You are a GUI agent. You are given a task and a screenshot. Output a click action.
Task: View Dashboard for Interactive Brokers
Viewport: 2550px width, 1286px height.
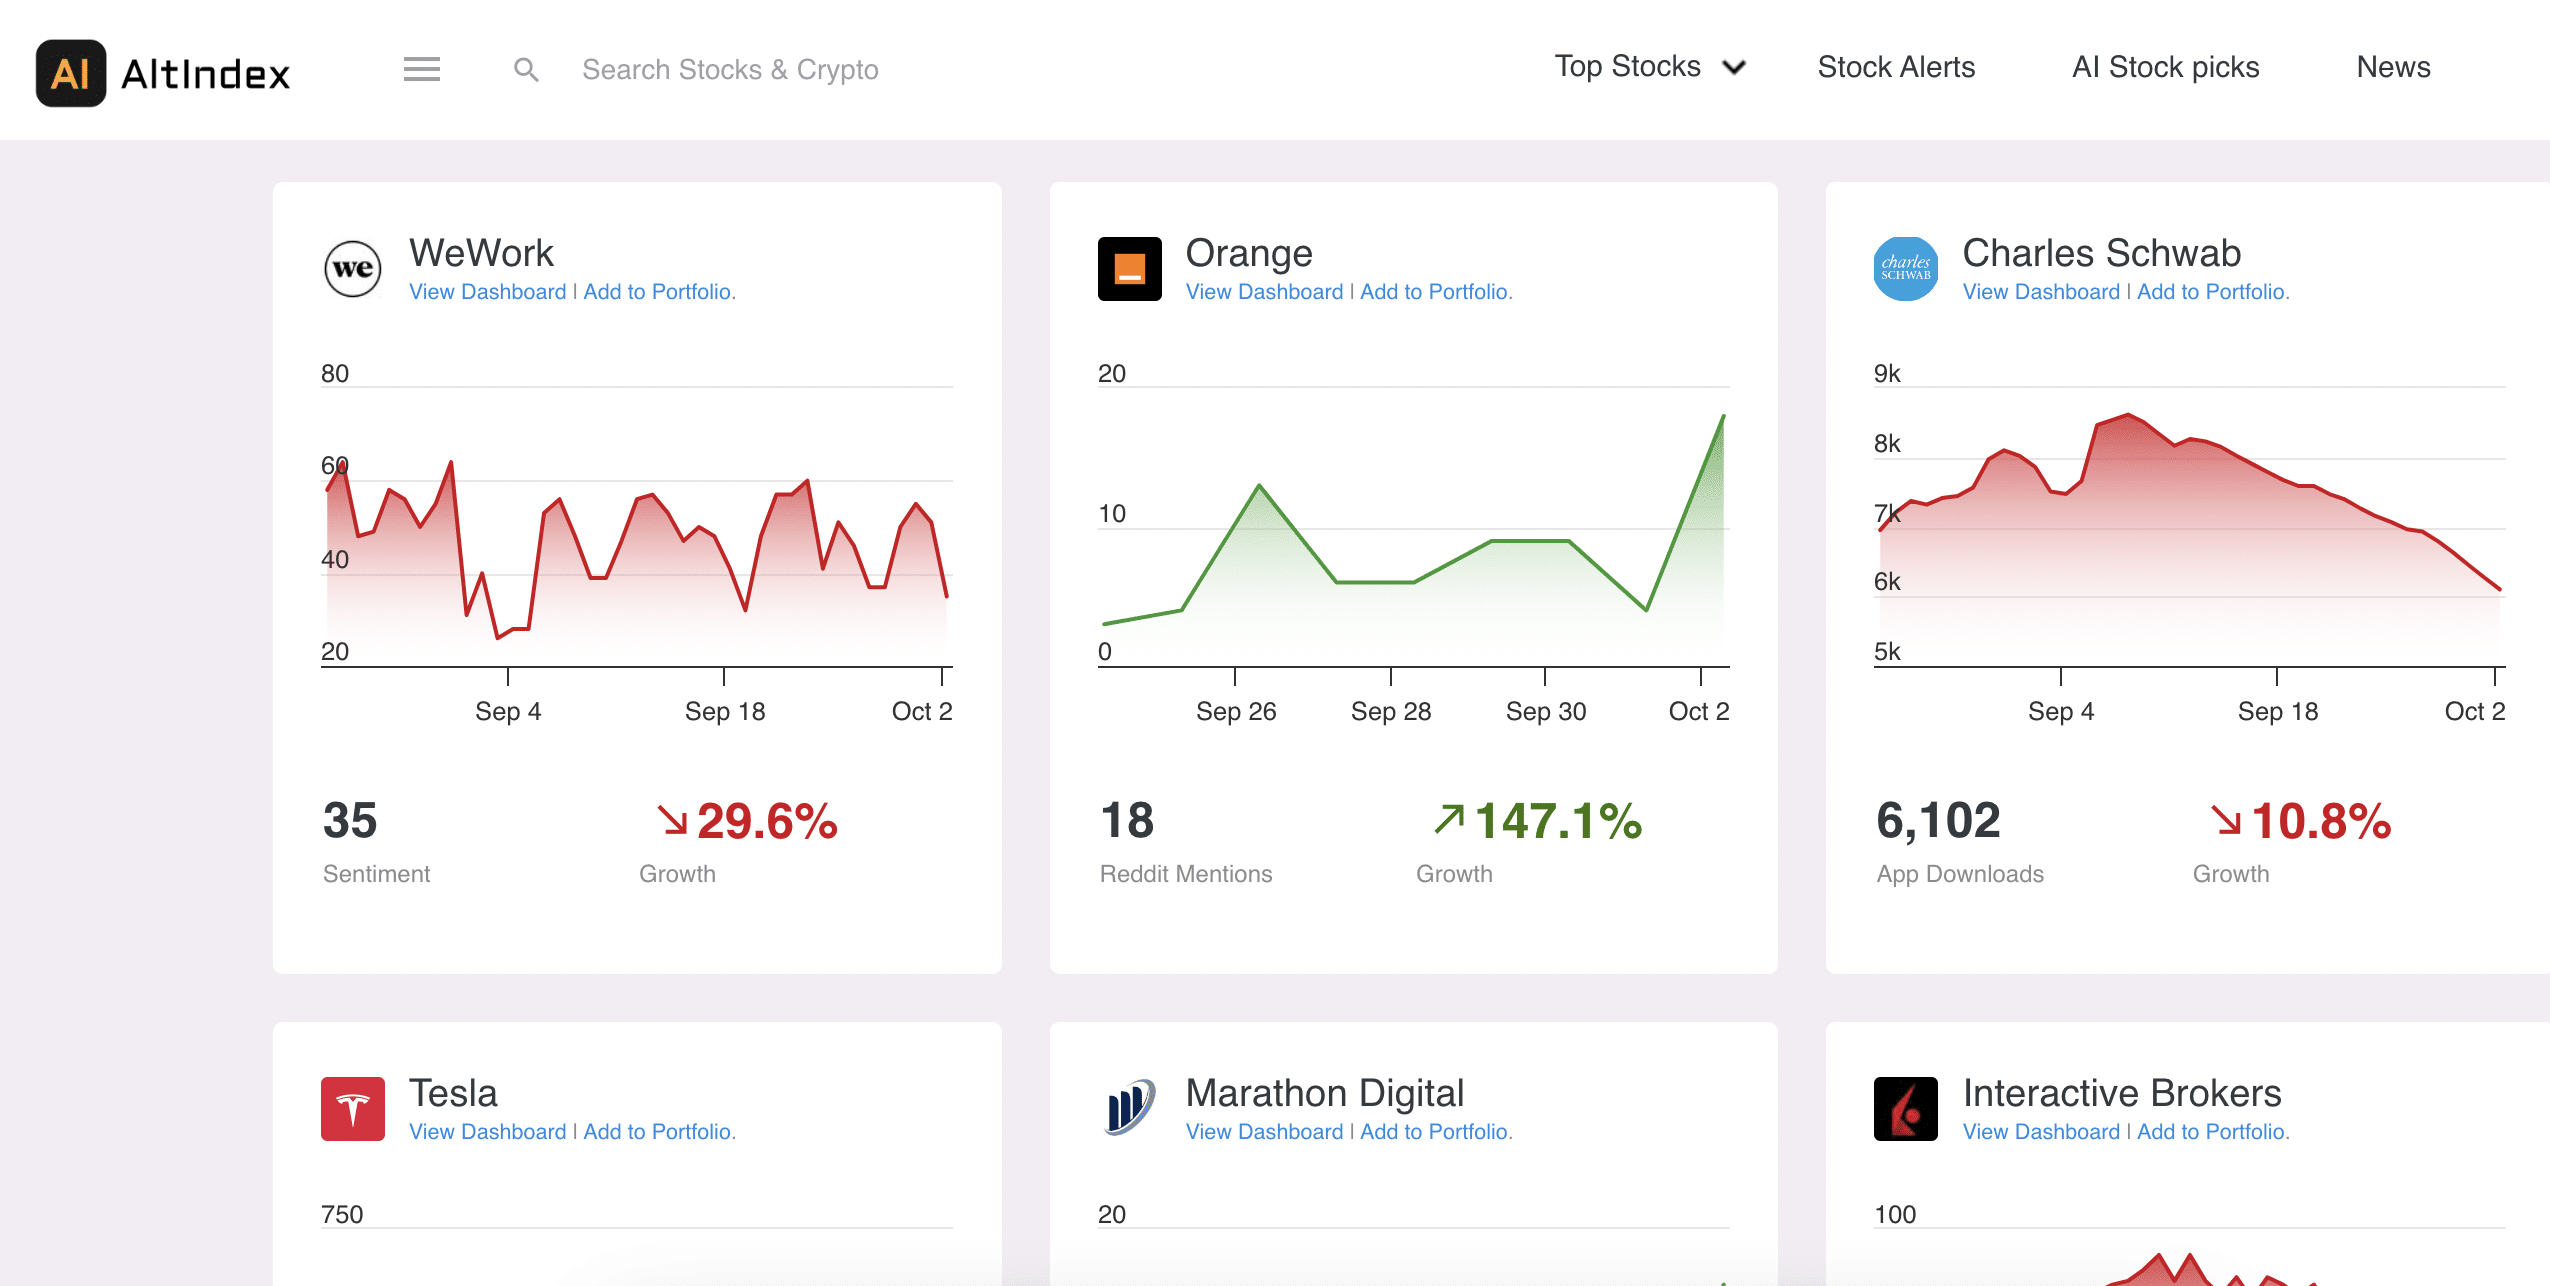[2041, 1132]
